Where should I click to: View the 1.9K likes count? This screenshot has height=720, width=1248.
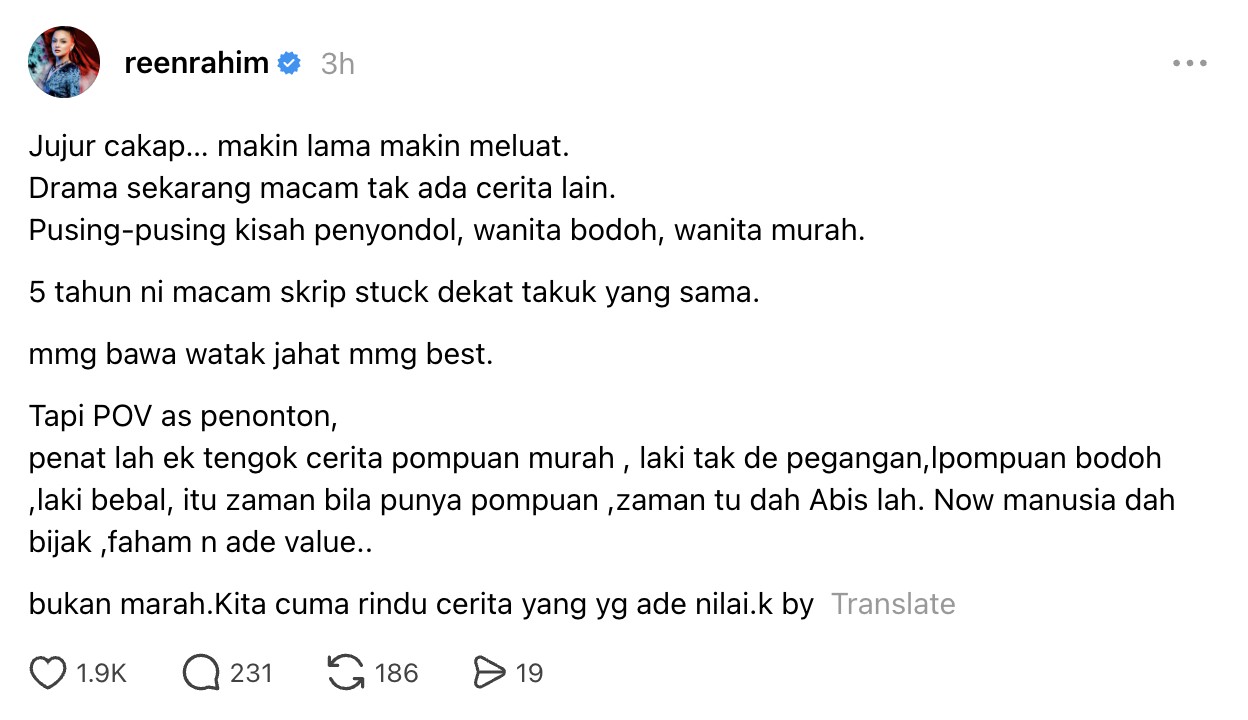[102, 673]
